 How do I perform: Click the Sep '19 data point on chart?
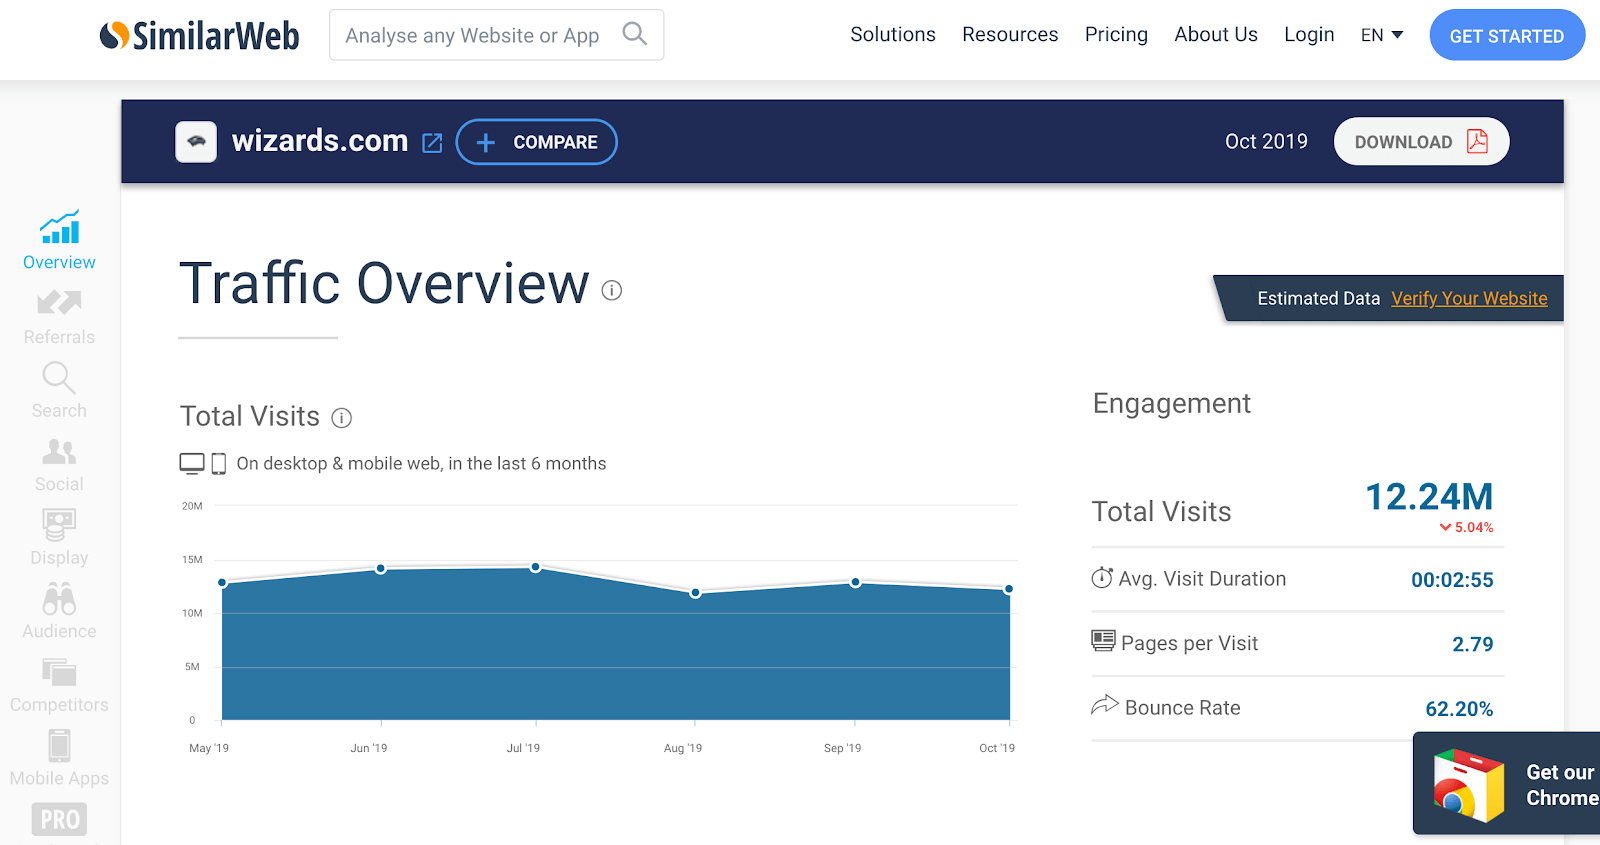(855, 582)
